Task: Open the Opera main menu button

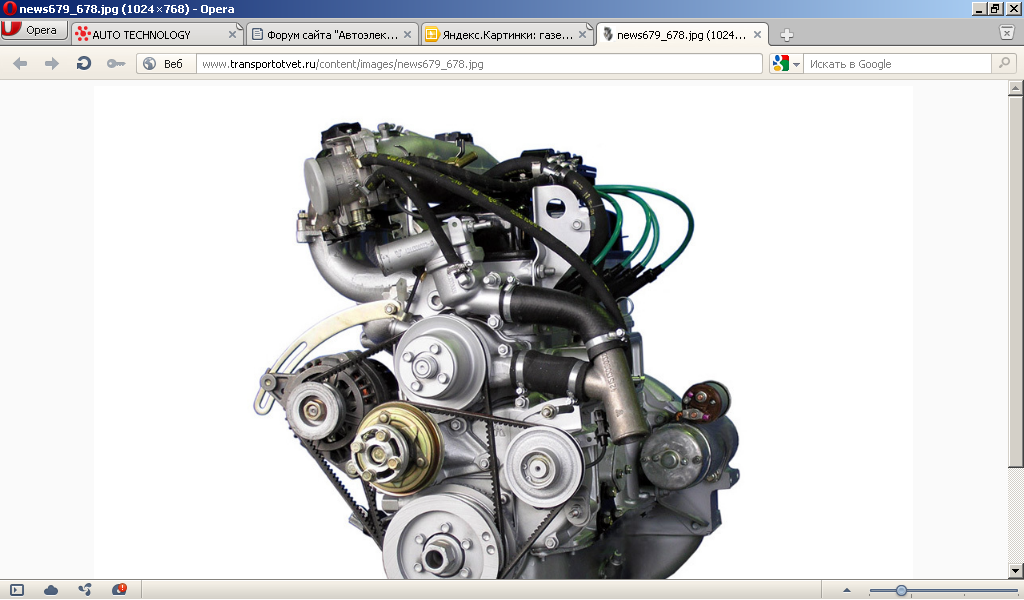Action: click(x=34, y=31)
